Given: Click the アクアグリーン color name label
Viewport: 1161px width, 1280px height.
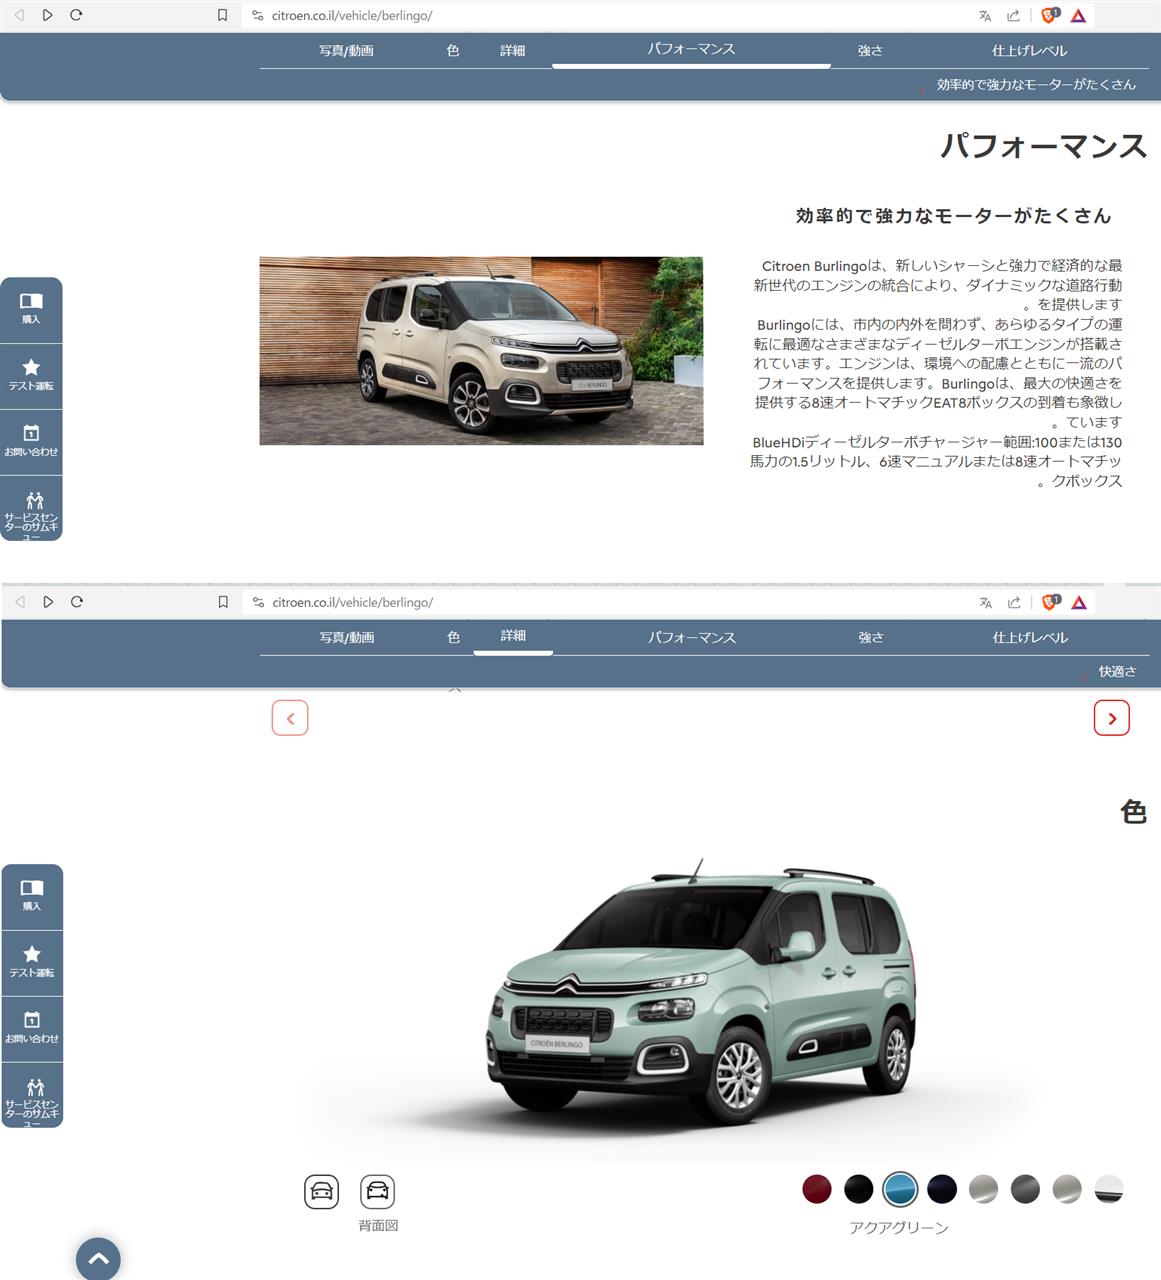Looking at the screenshot, I should coord(899,1227).
